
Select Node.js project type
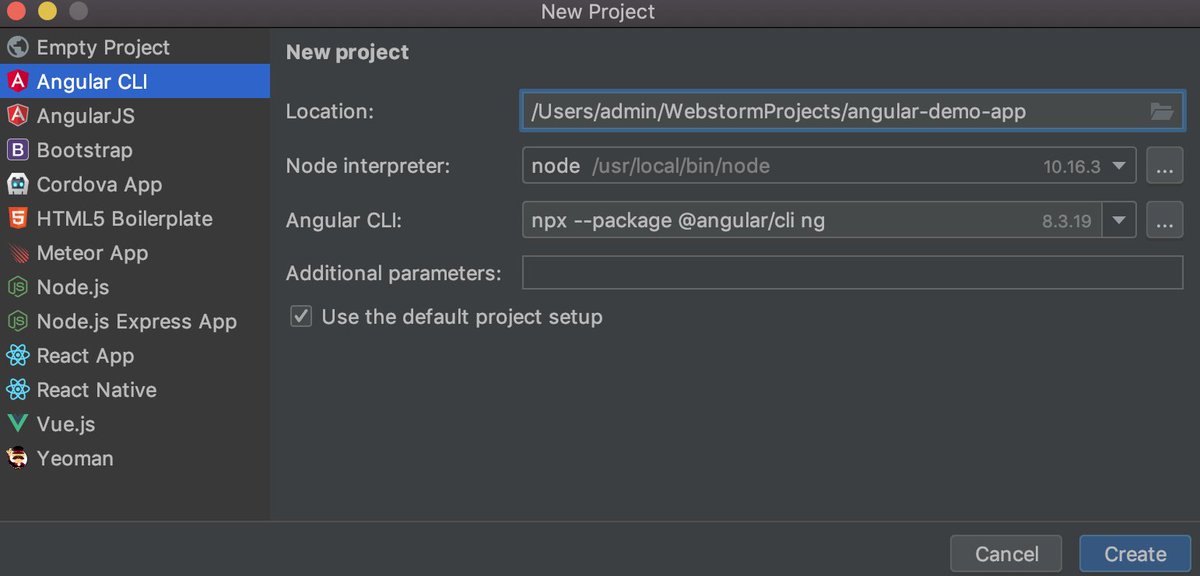[135, 287]
